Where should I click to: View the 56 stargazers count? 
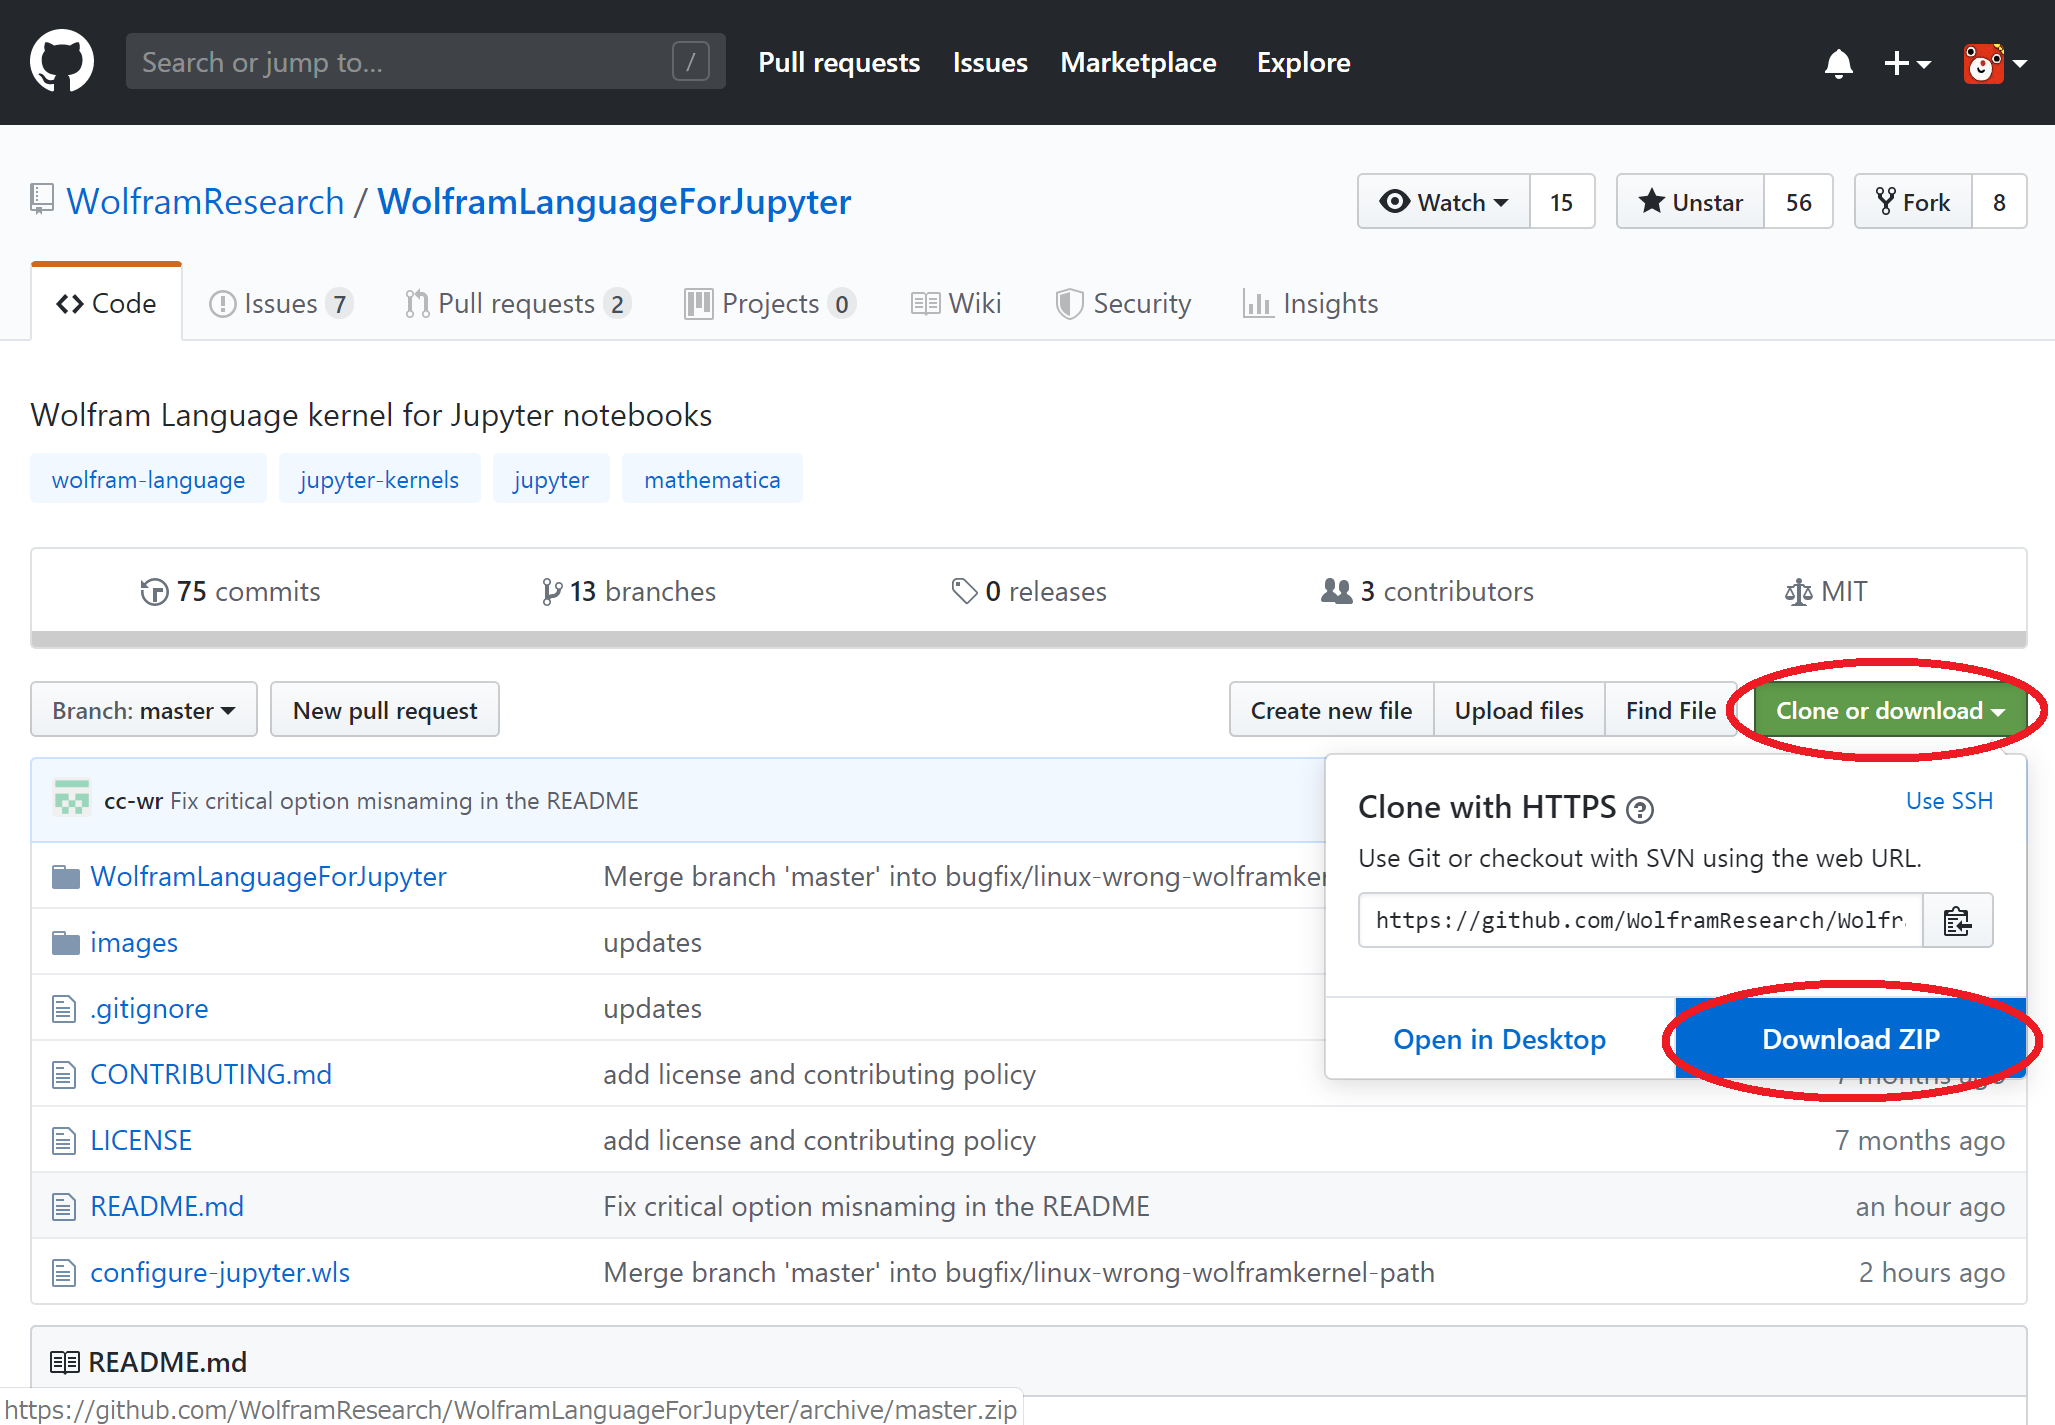(x=1798, y=202)
